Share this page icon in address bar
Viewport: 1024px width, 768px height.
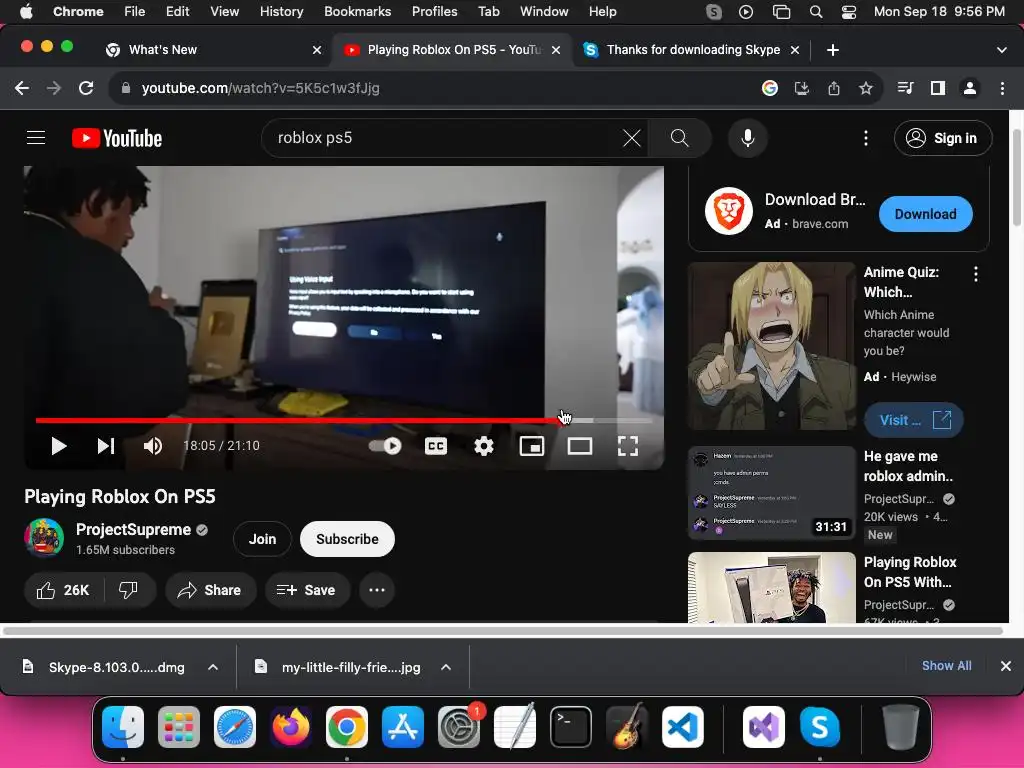(x=834, y=88)
